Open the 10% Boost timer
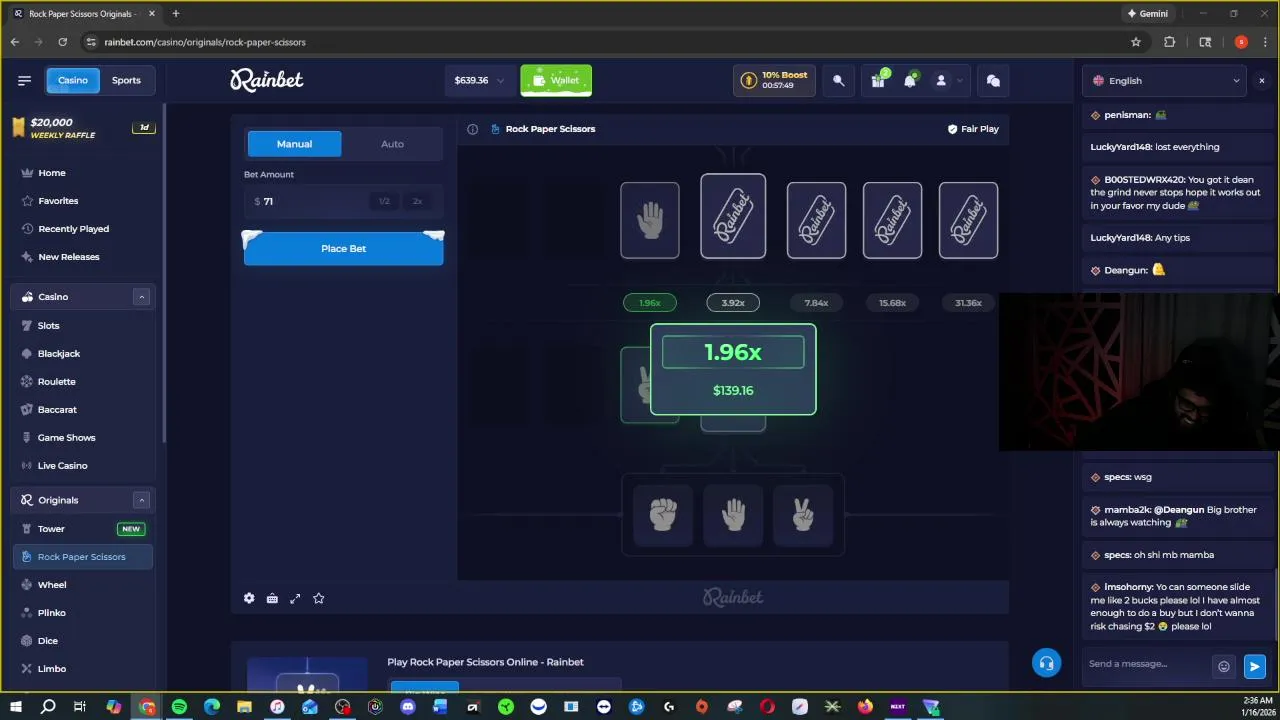The height and width of the screenshot is (720, 1280). coord(774,81)
